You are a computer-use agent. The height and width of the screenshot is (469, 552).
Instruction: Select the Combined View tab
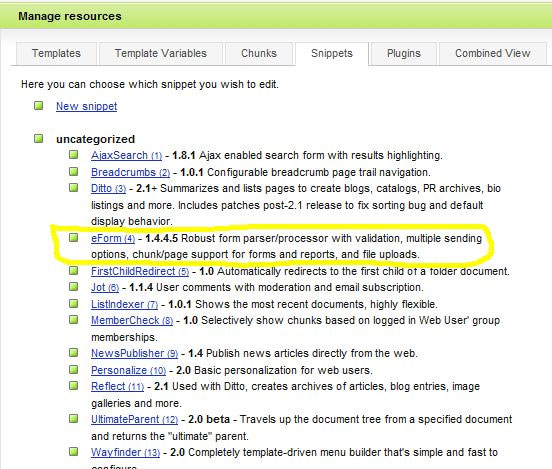(x=493, y=54)
